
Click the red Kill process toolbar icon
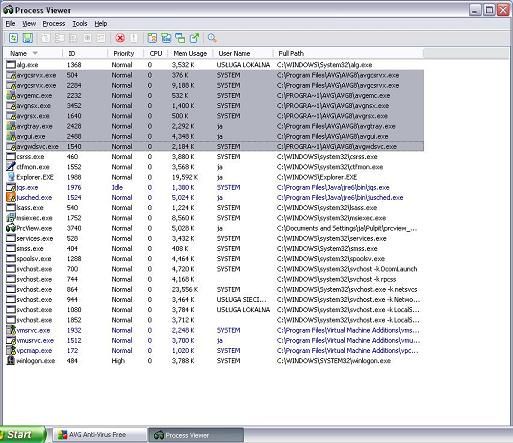120,38
